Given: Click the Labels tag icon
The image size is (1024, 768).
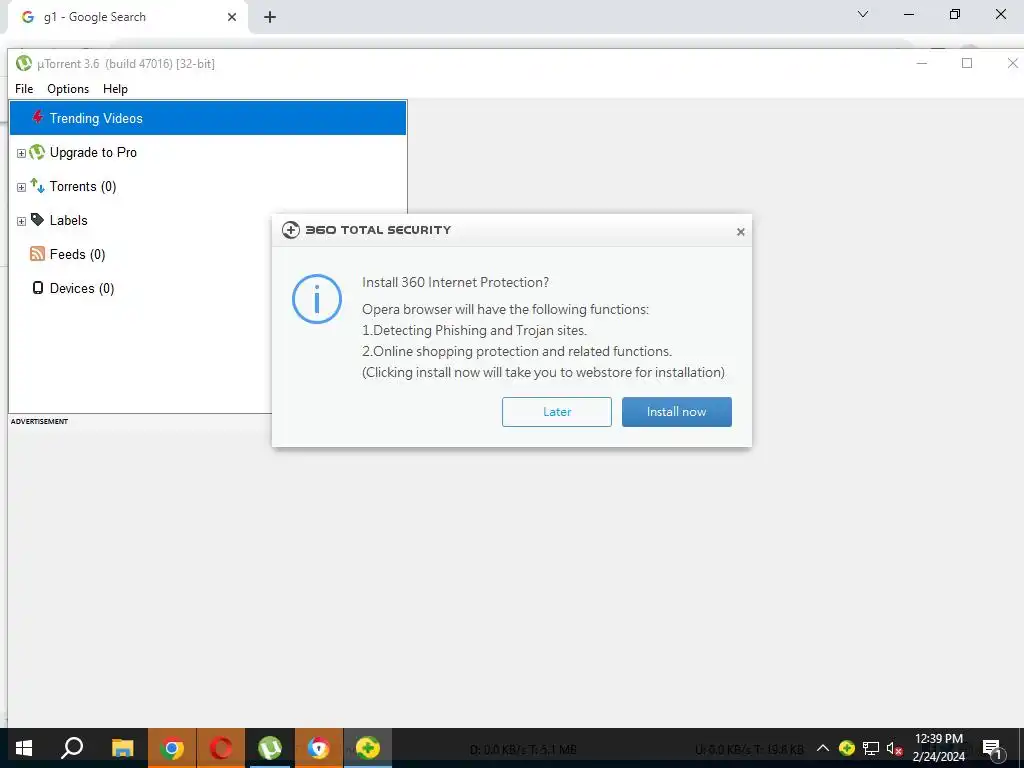Looking at the screenshot, I should click(37, 220).
